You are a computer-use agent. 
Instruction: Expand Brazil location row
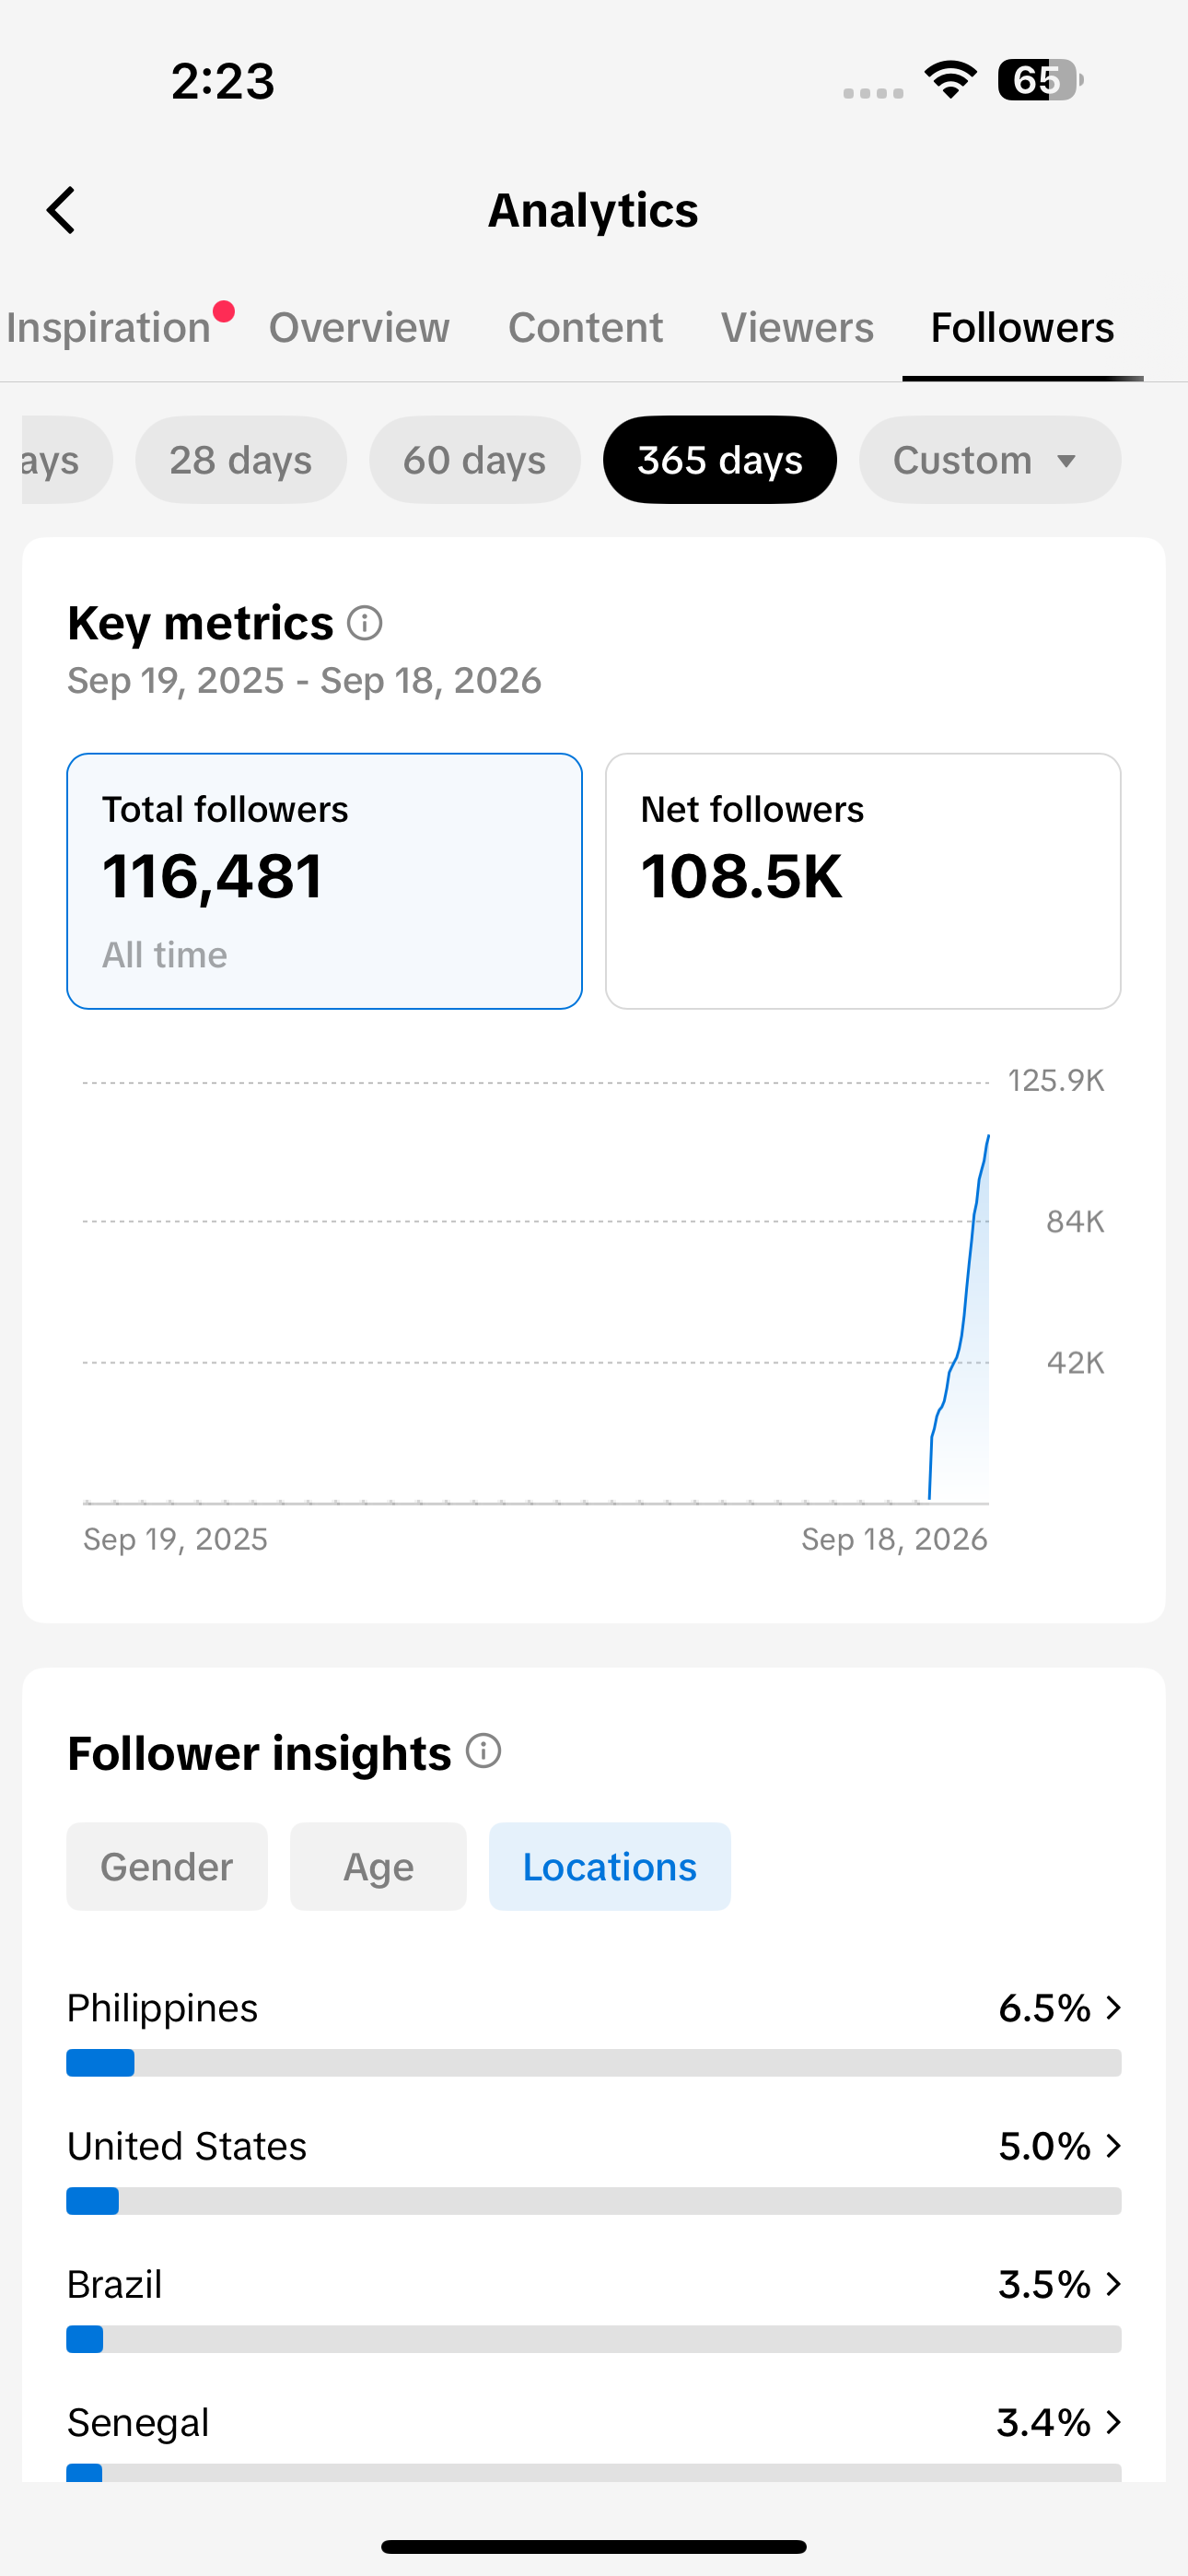(594, 2307)
